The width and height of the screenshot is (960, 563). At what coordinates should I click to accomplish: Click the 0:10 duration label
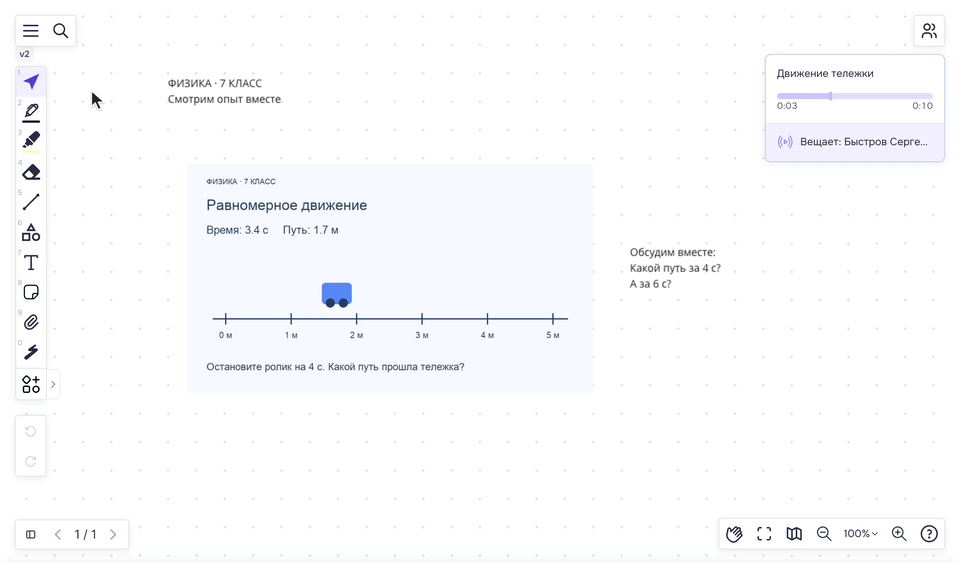click(x=922, y=106)
